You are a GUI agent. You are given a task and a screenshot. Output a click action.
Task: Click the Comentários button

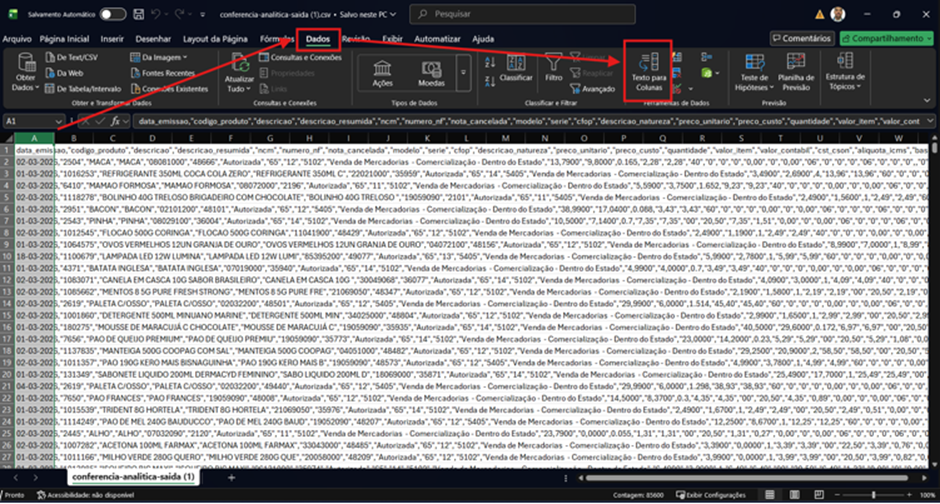point(802,38)
